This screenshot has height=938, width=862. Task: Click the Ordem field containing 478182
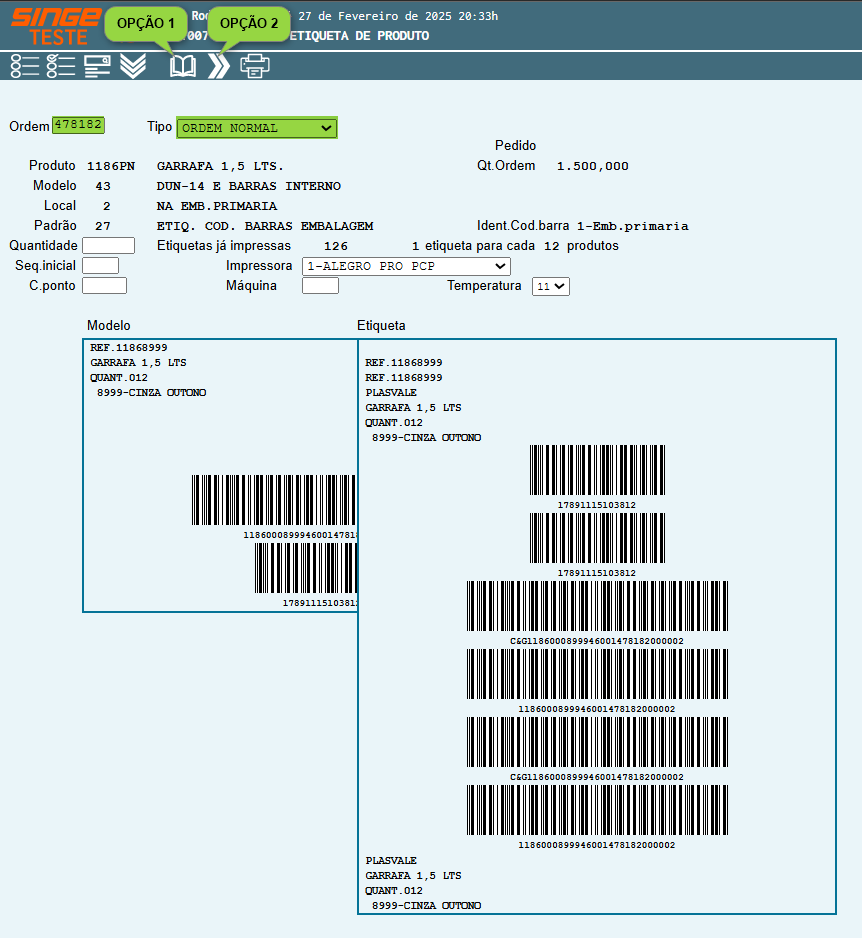(78, 125)
